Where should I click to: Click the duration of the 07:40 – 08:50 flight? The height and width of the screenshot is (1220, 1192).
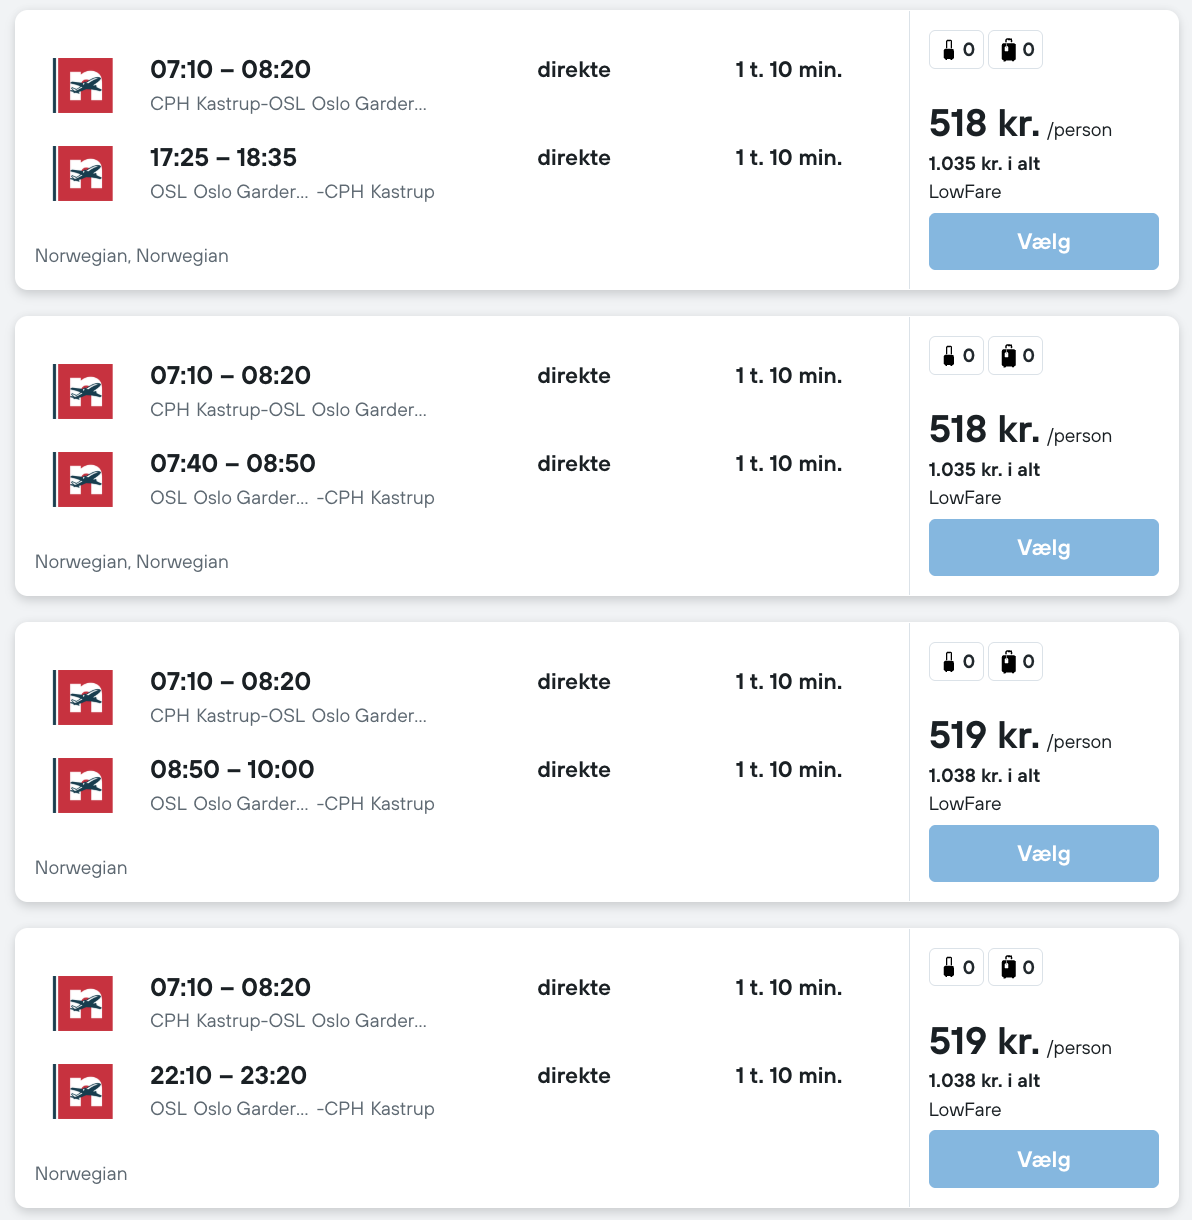(788, 464)
